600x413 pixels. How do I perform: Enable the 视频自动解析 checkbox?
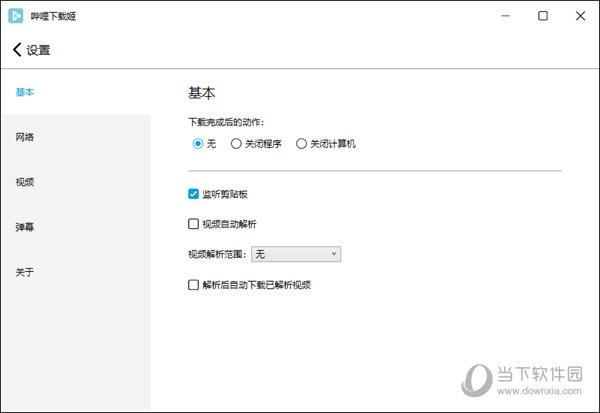tap(193, 224)
